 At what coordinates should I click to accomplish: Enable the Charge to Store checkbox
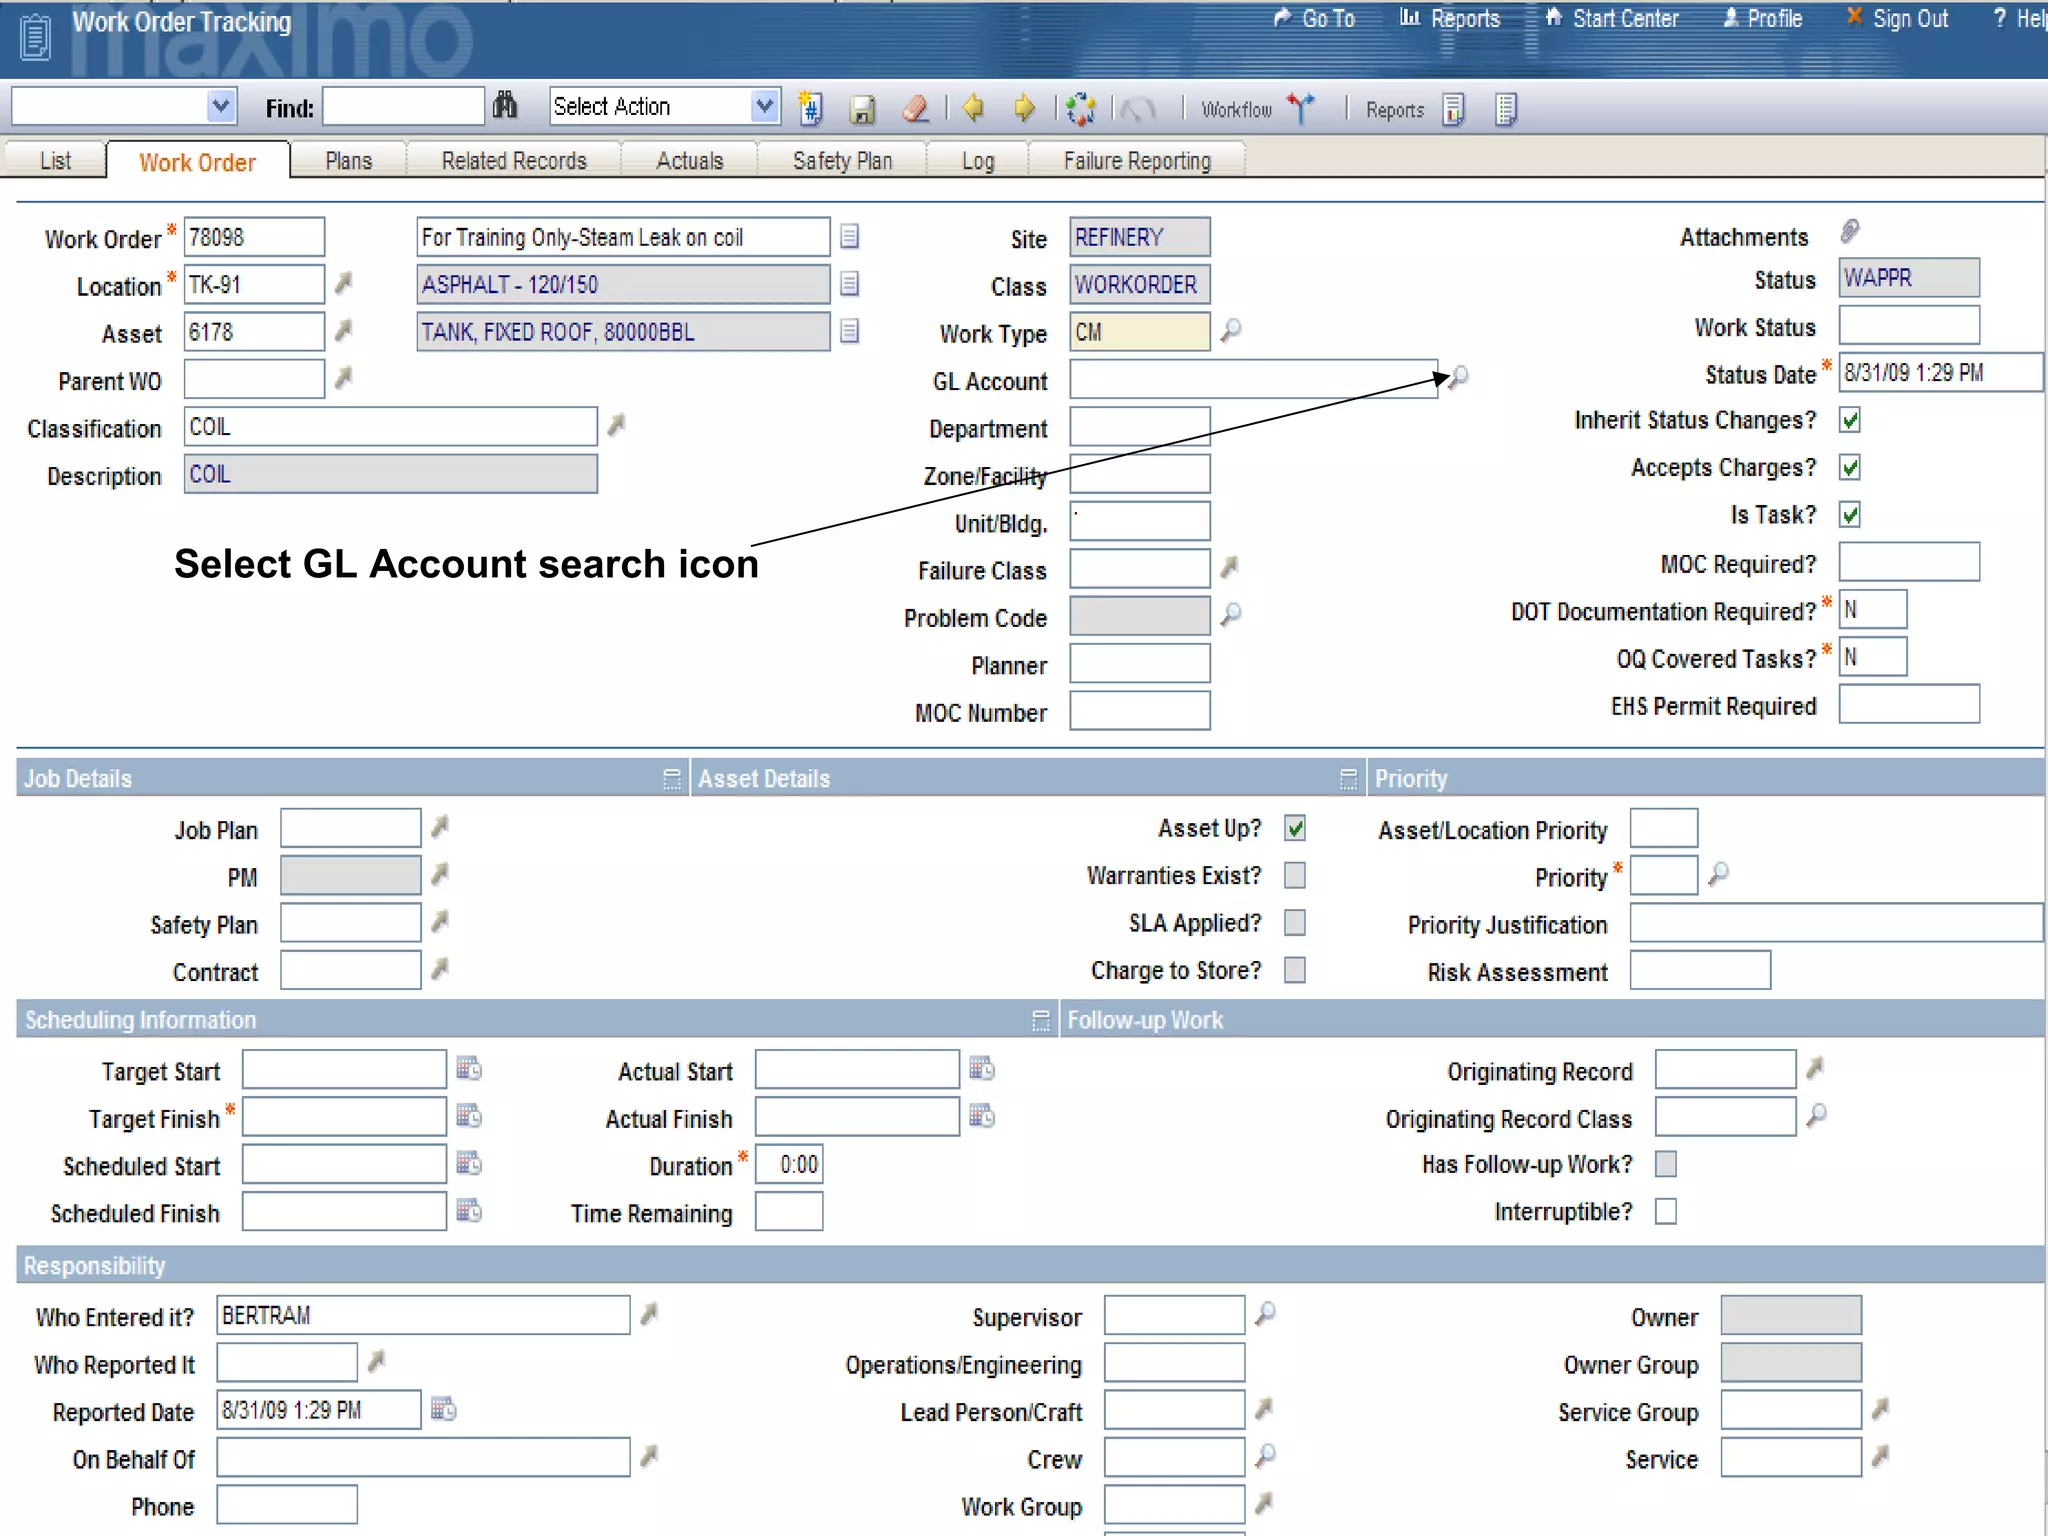1295,970
